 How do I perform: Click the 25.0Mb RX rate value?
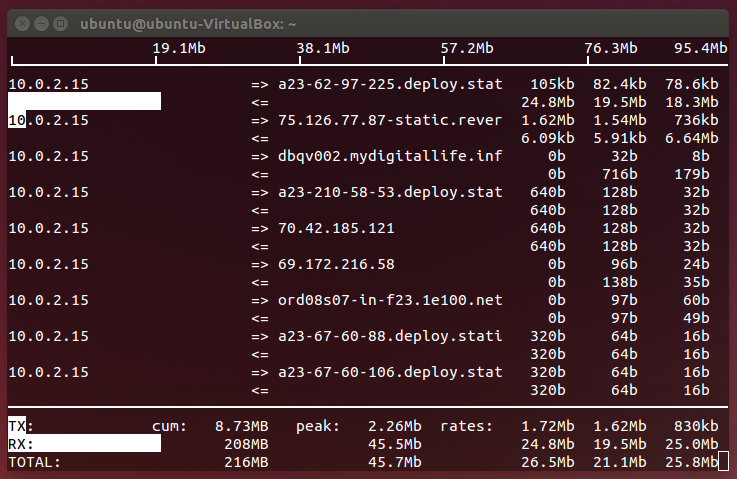pyautogui.click(x=691, y=444)
